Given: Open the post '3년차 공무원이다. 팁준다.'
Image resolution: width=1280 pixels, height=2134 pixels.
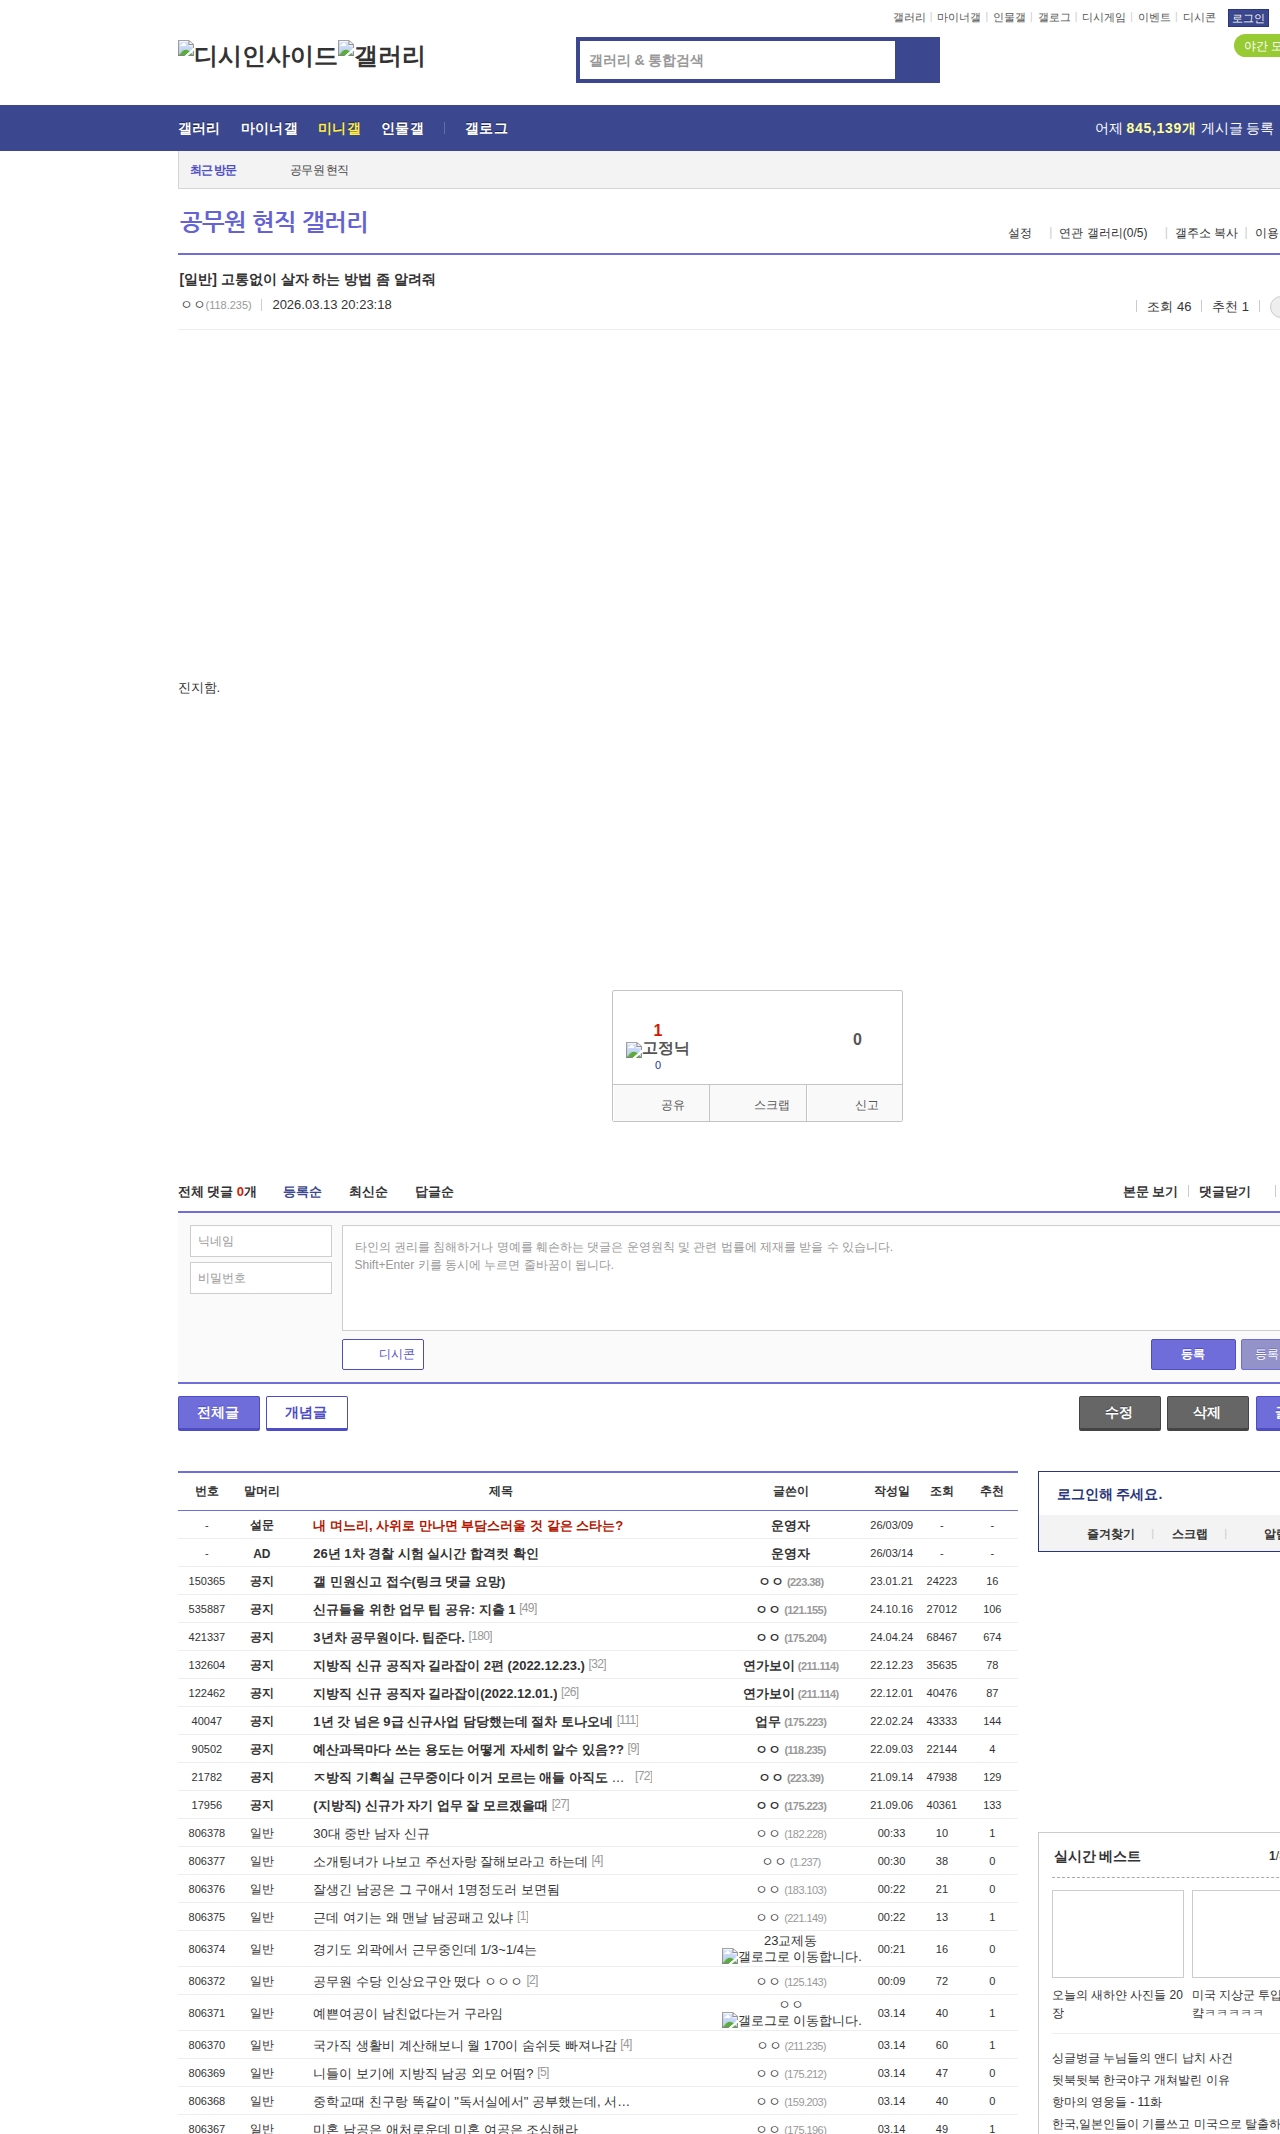Looking at the screenshot, I should 388,1637.
